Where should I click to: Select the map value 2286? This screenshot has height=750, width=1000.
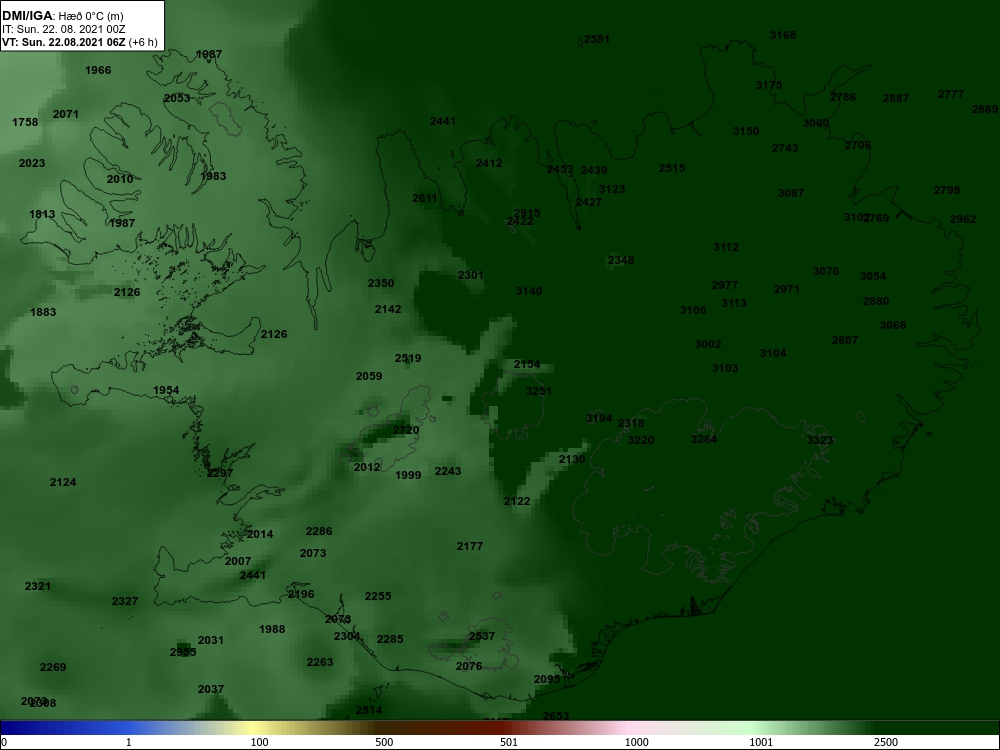[319, 531]
